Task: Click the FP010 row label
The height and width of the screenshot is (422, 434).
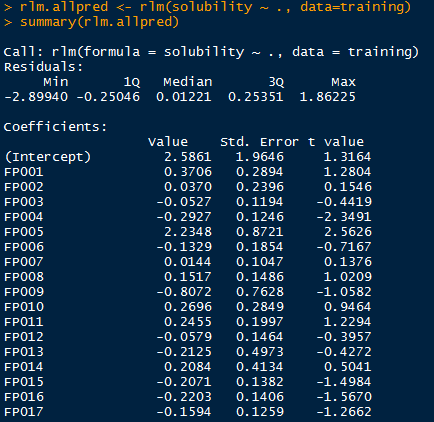Action: [24, 307]
